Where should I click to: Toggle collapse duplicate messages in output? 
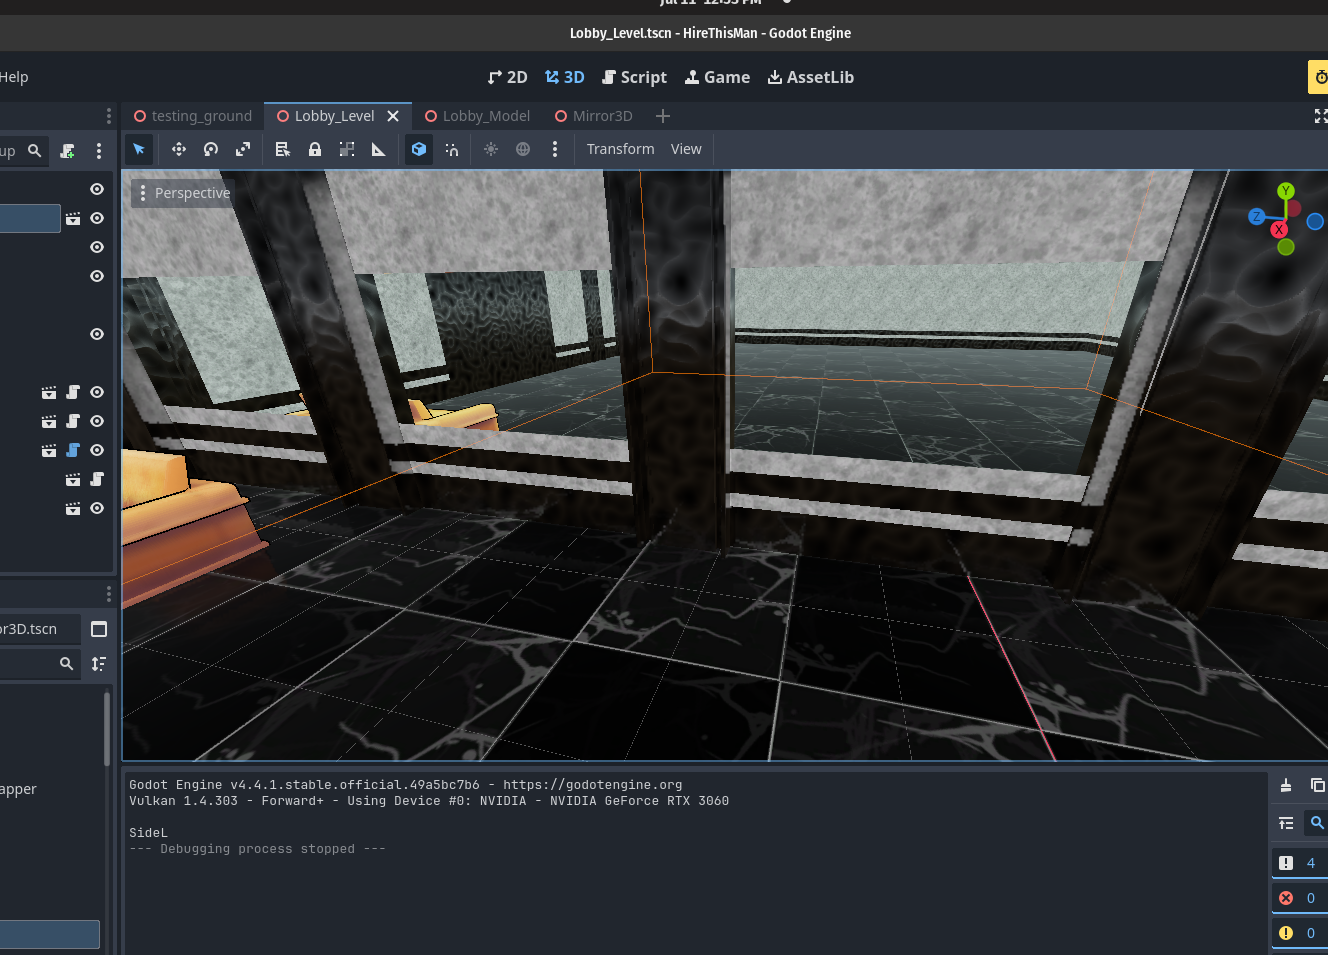pos(1286,823)
